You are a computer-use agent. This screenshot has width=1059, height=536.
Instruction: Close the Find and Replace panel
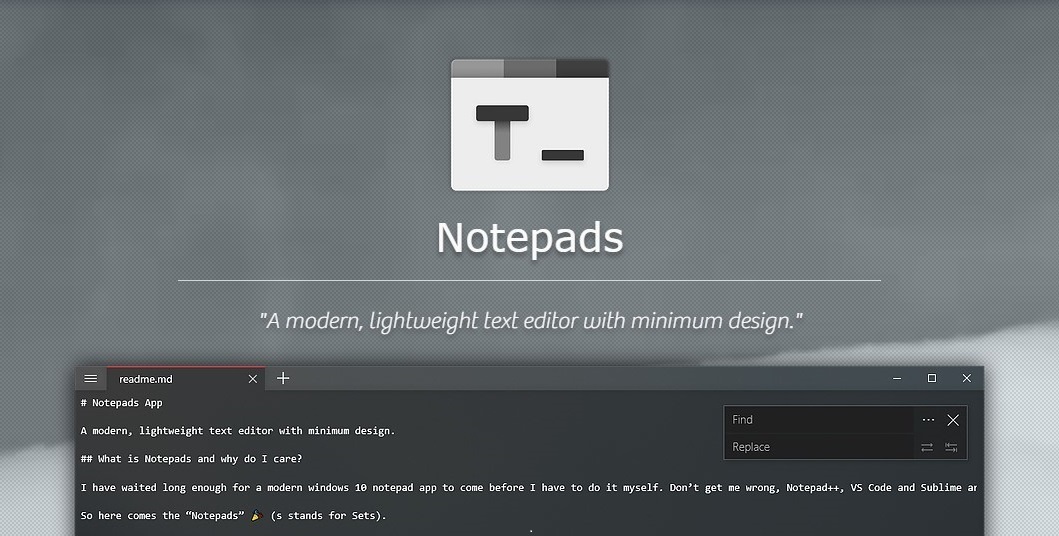point(953,420)
